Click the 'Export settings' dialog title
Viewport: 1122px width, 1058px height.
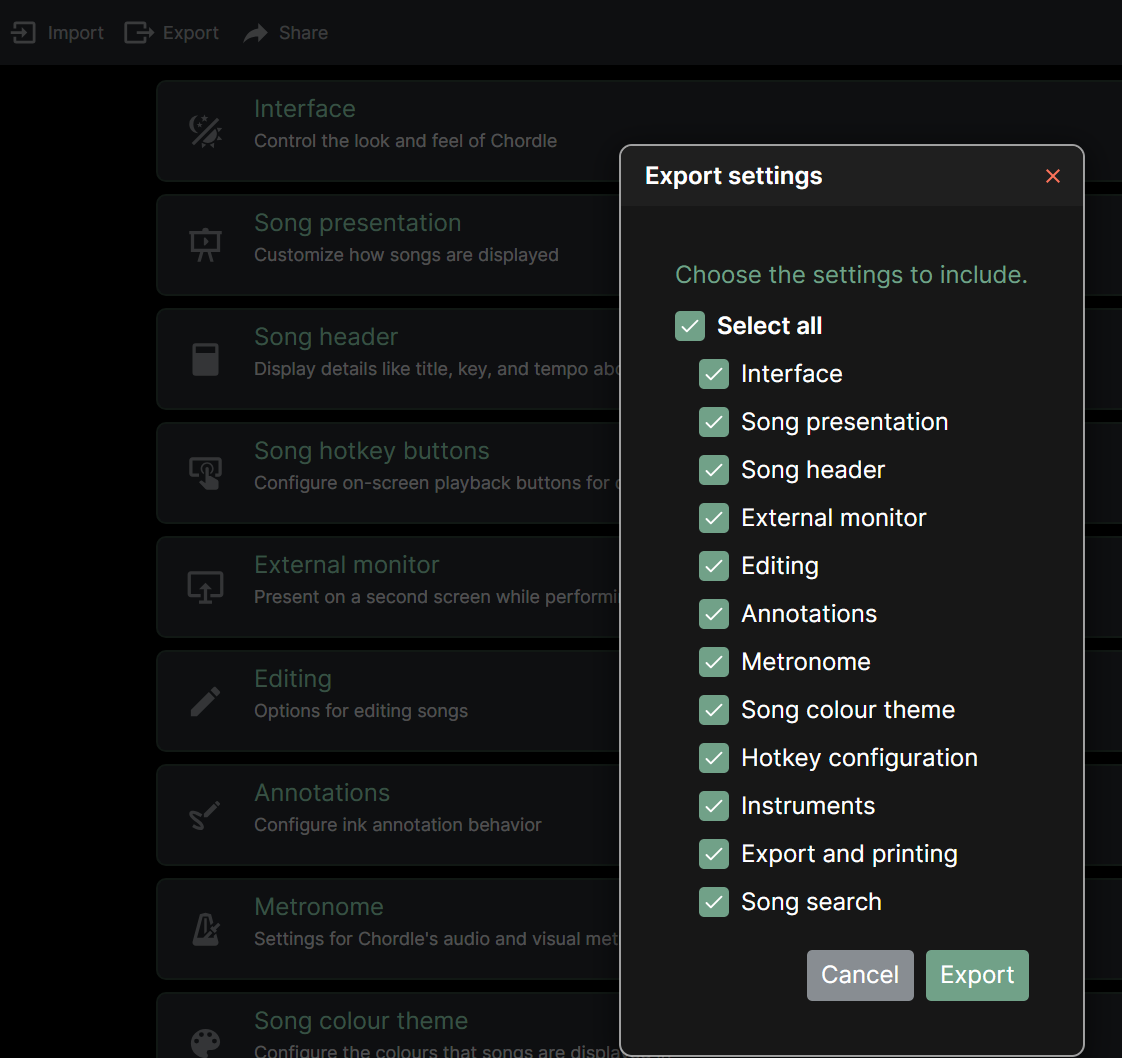tap(734, 176)
